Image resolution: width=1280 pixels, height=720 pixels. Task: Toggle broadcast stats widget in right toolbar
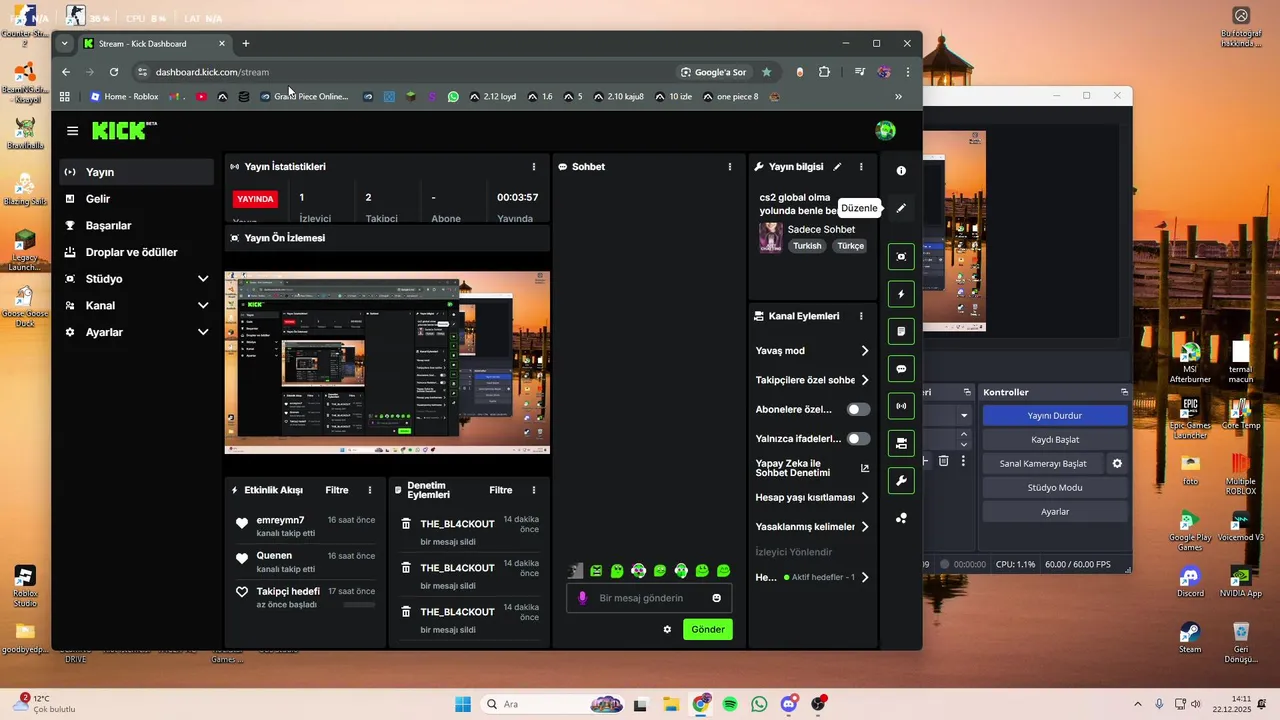pos(901,406)
